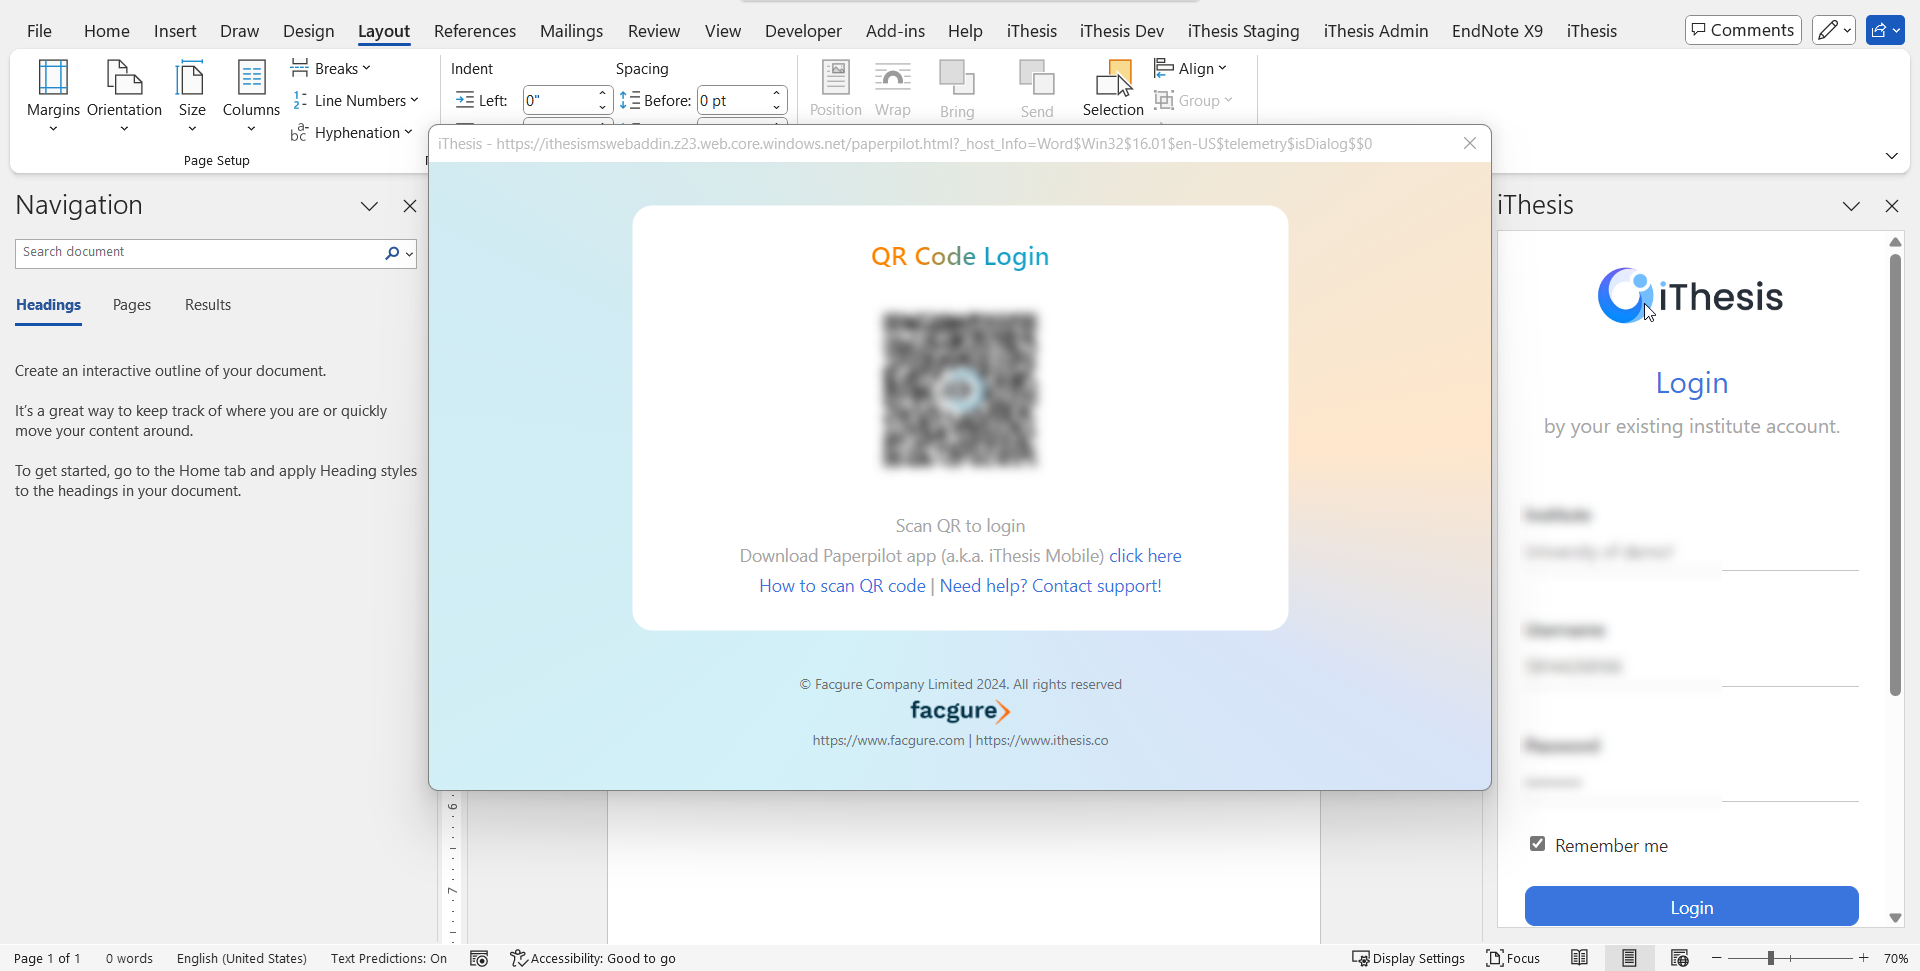This screenshot has height=971, width=1920.
Task: Switch to the Mailings tab
Action: pos(571,31)
